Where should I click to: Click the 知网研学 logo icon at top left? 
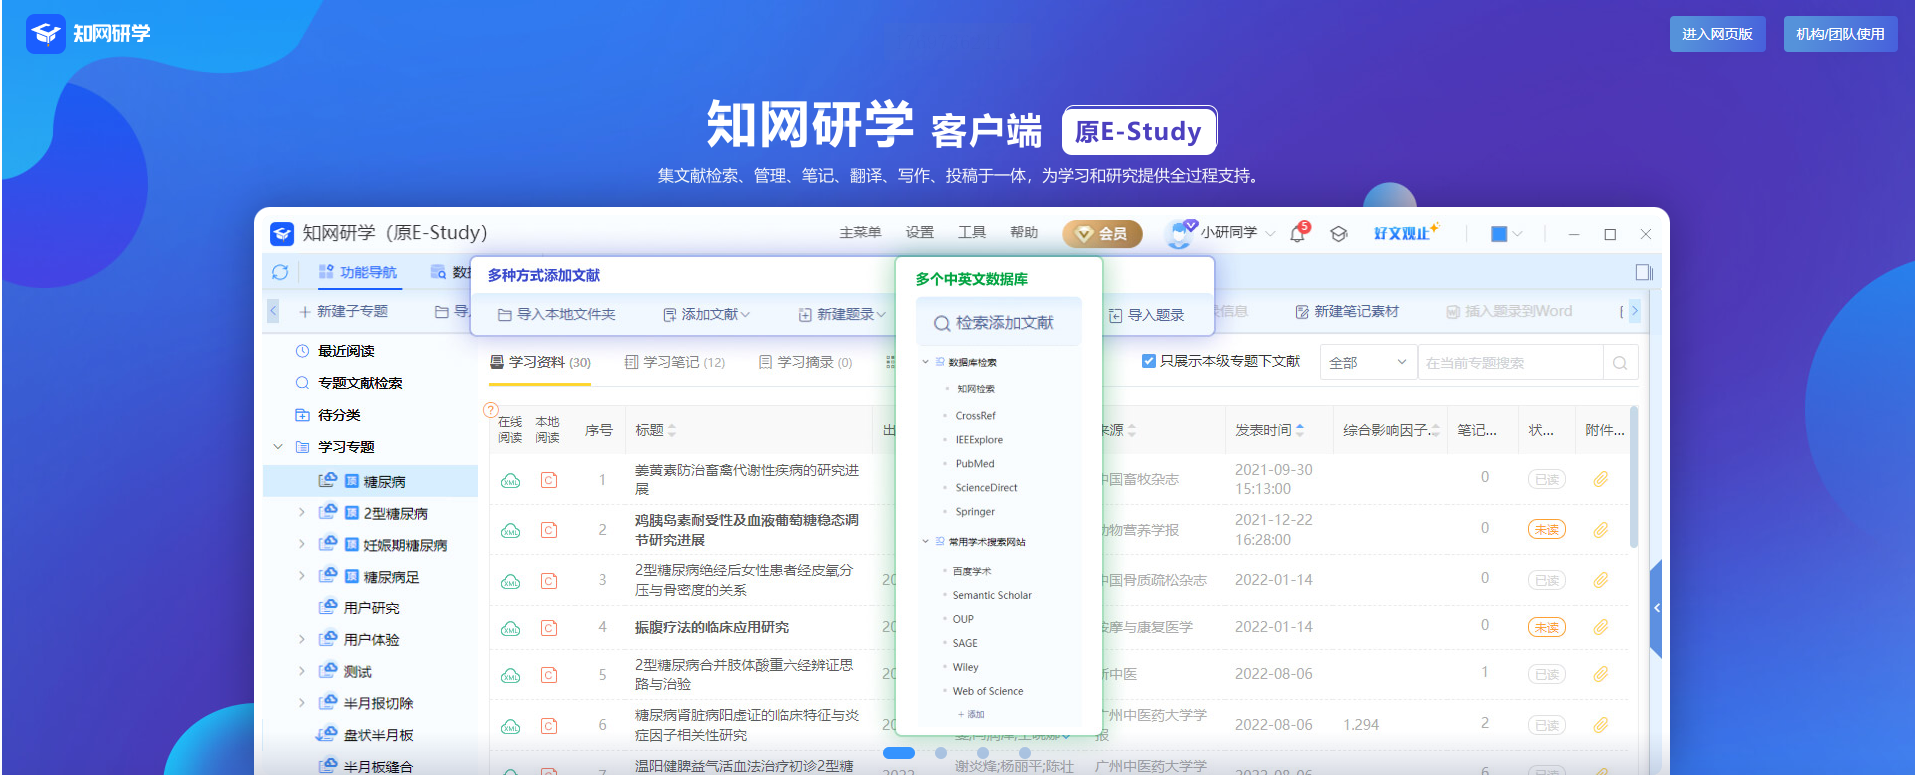click(45, 34)
